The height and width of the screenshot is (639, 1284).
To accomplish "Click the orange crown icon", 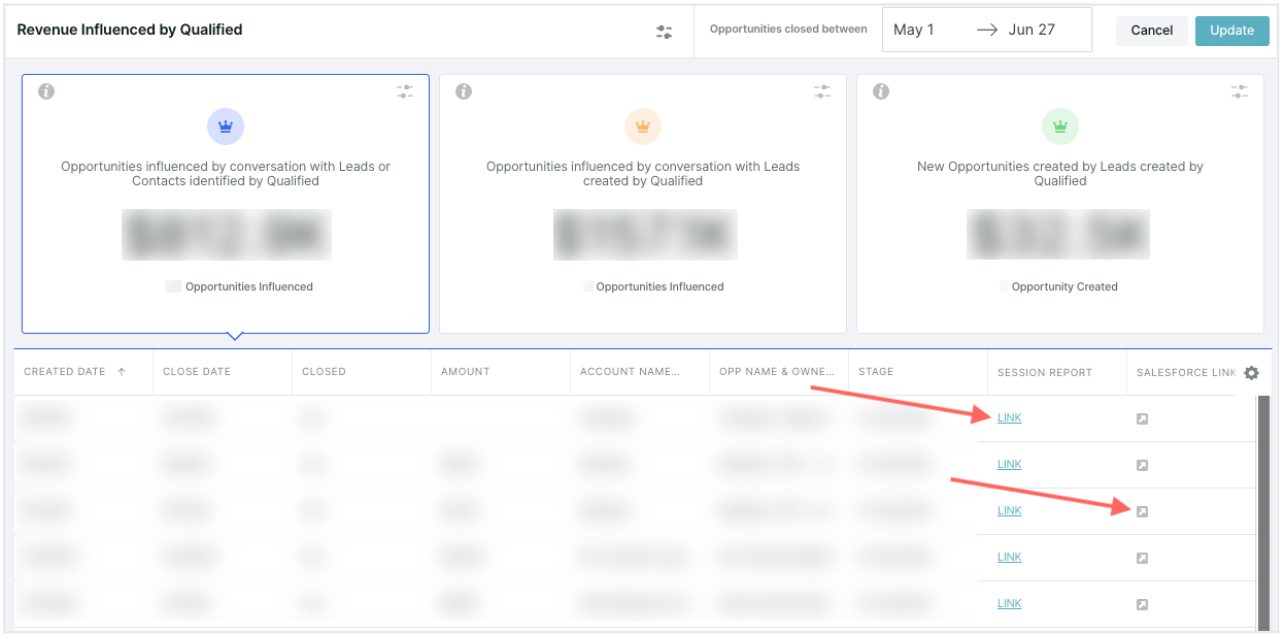I will (x=643, y=127).
